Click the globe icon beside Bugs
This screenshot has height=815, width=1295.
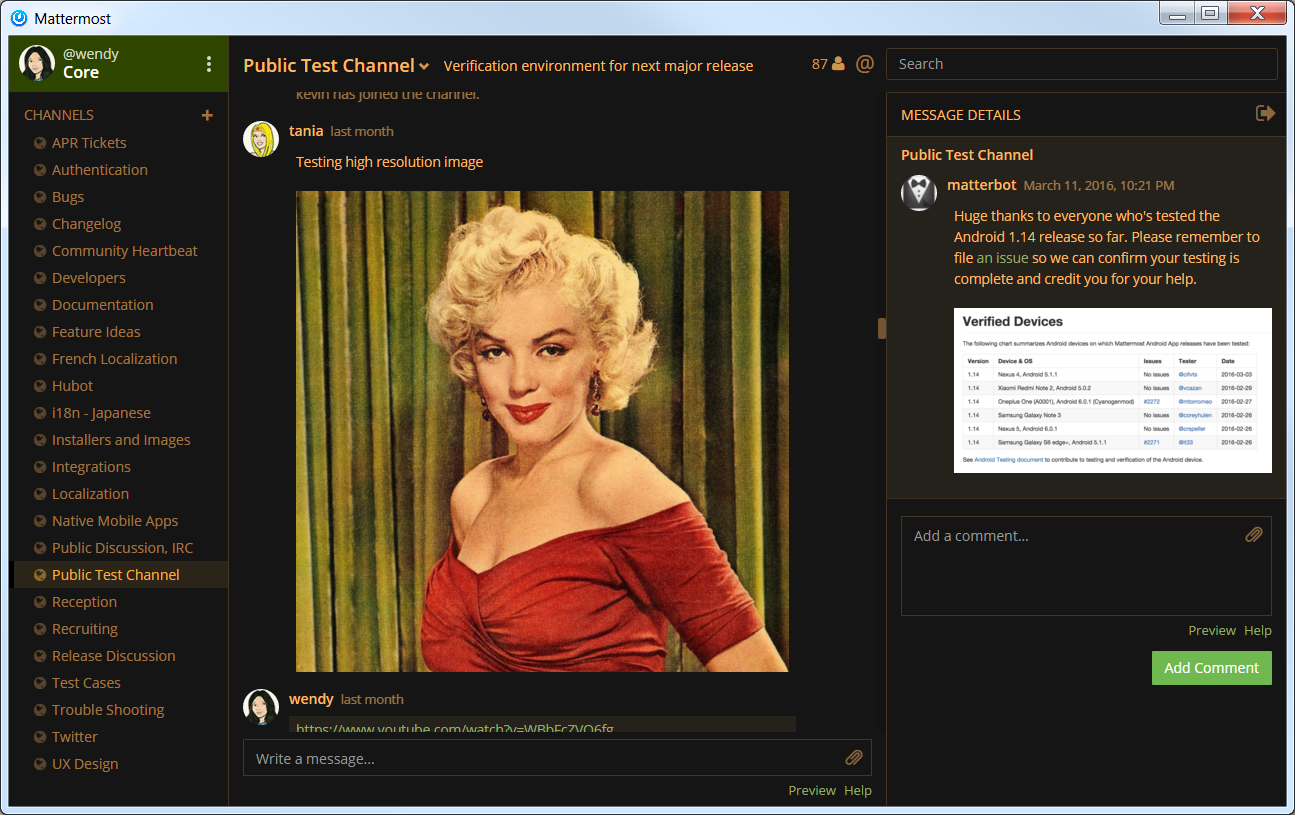40,197
